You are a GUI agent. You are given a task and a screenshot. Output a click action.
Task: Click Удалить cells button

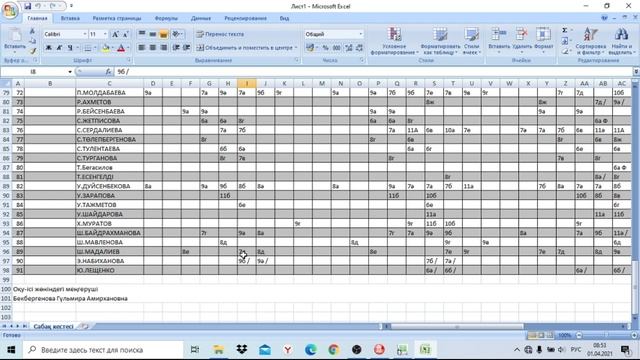[x=522, y=40]
